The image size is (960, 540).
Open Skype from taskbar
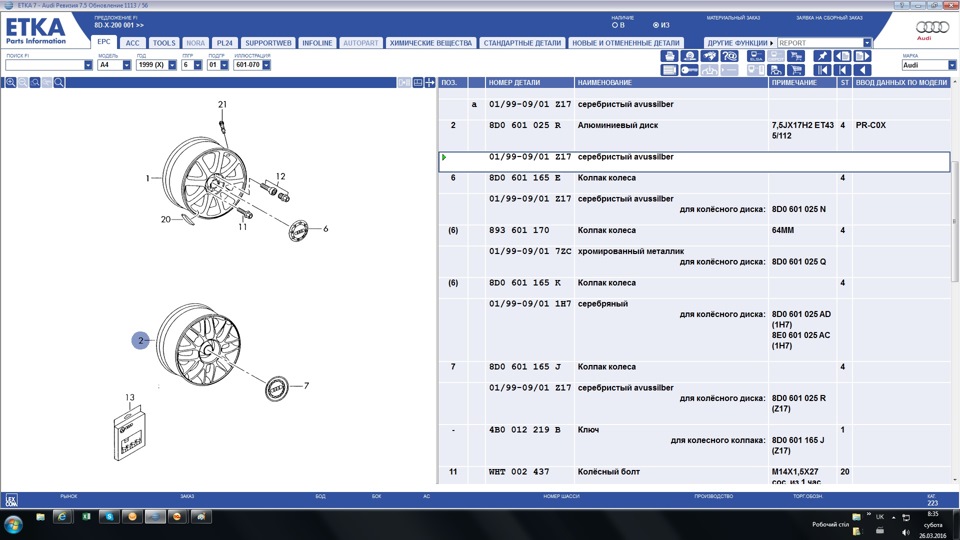109,517
